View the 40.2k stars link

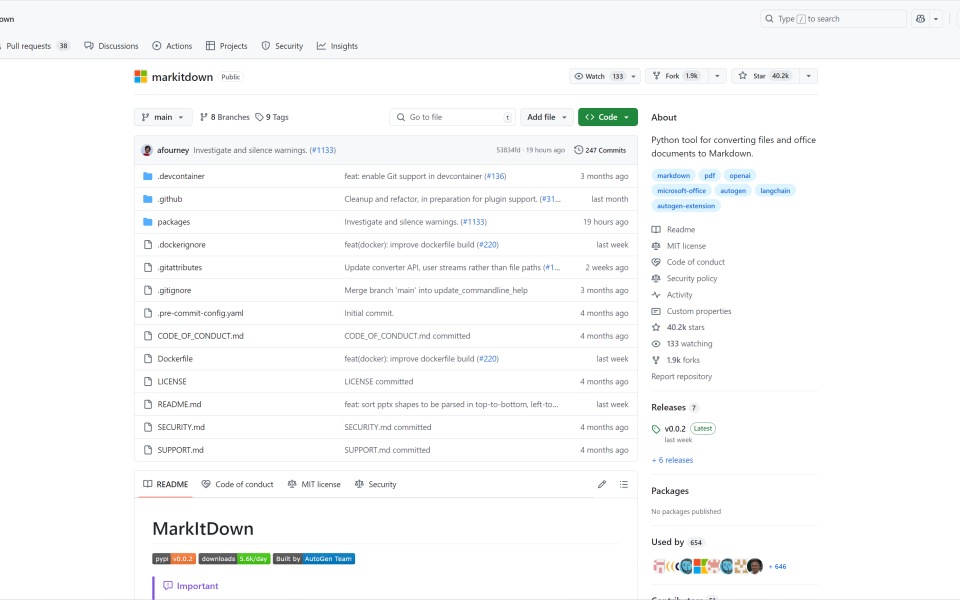(678, 328)
